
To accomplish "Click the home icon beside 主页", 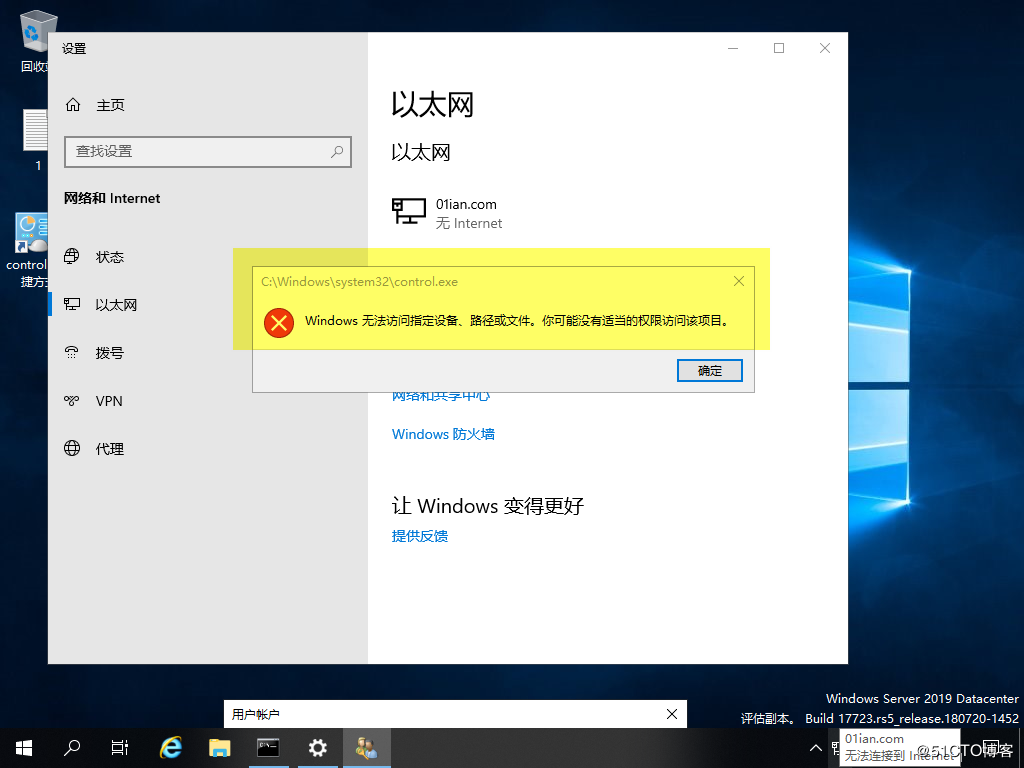I will point(73,104).
